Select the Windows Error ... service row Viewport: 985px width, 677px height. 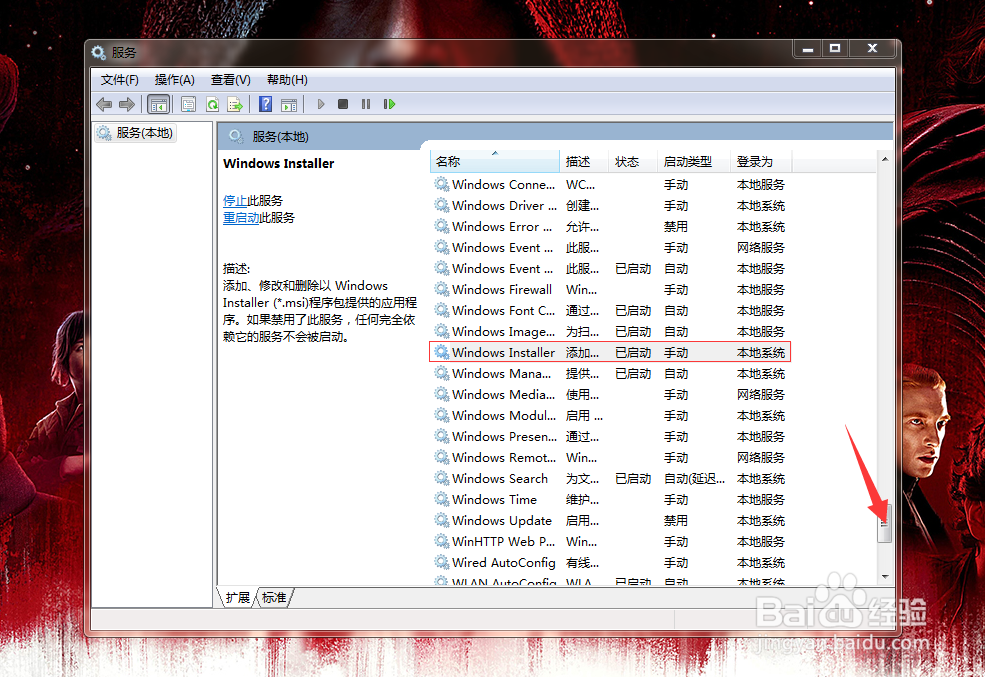(x=610, y=227)
